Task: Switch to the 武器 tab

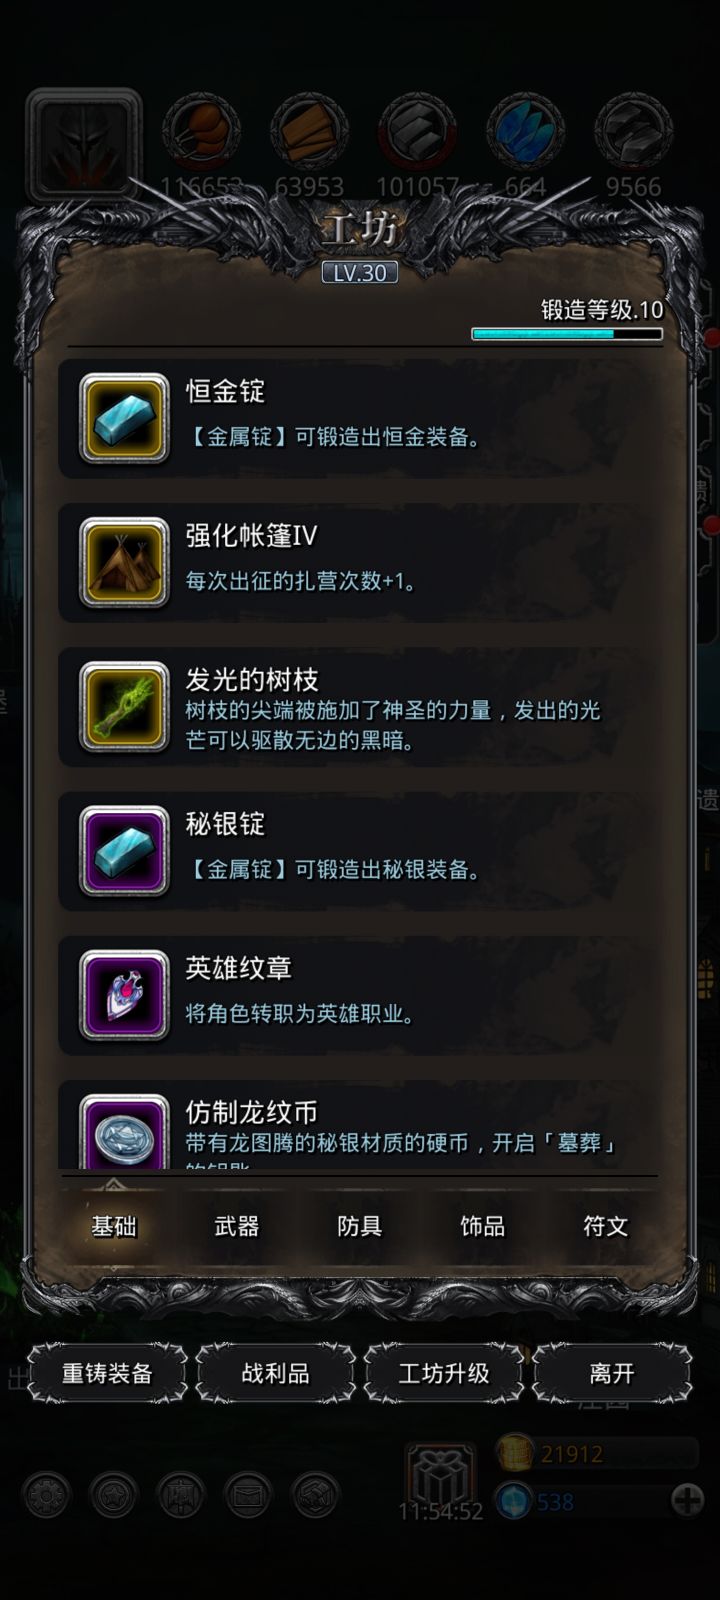Action: pos(237,1226)
